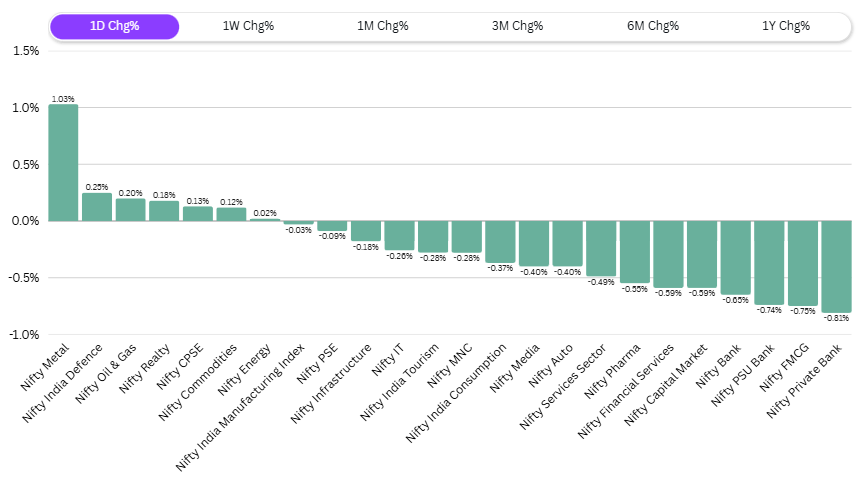
Task: Click the Nifty India Defence bar
Action: (97, 207)
